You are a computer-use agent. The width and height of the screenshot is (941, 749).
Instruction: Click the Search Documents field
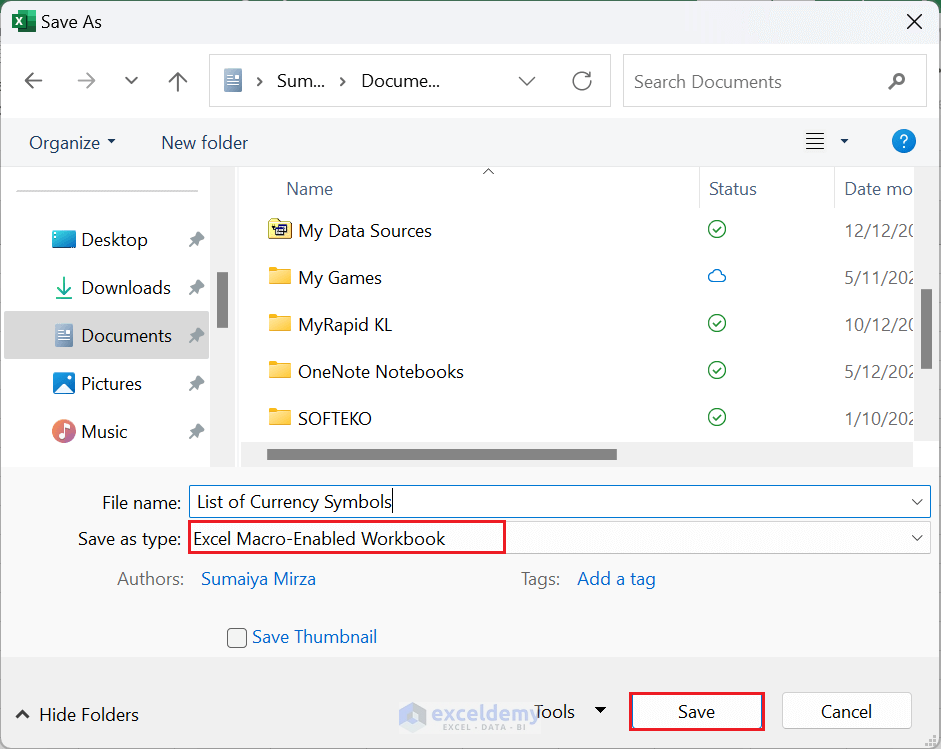(750, 82)
